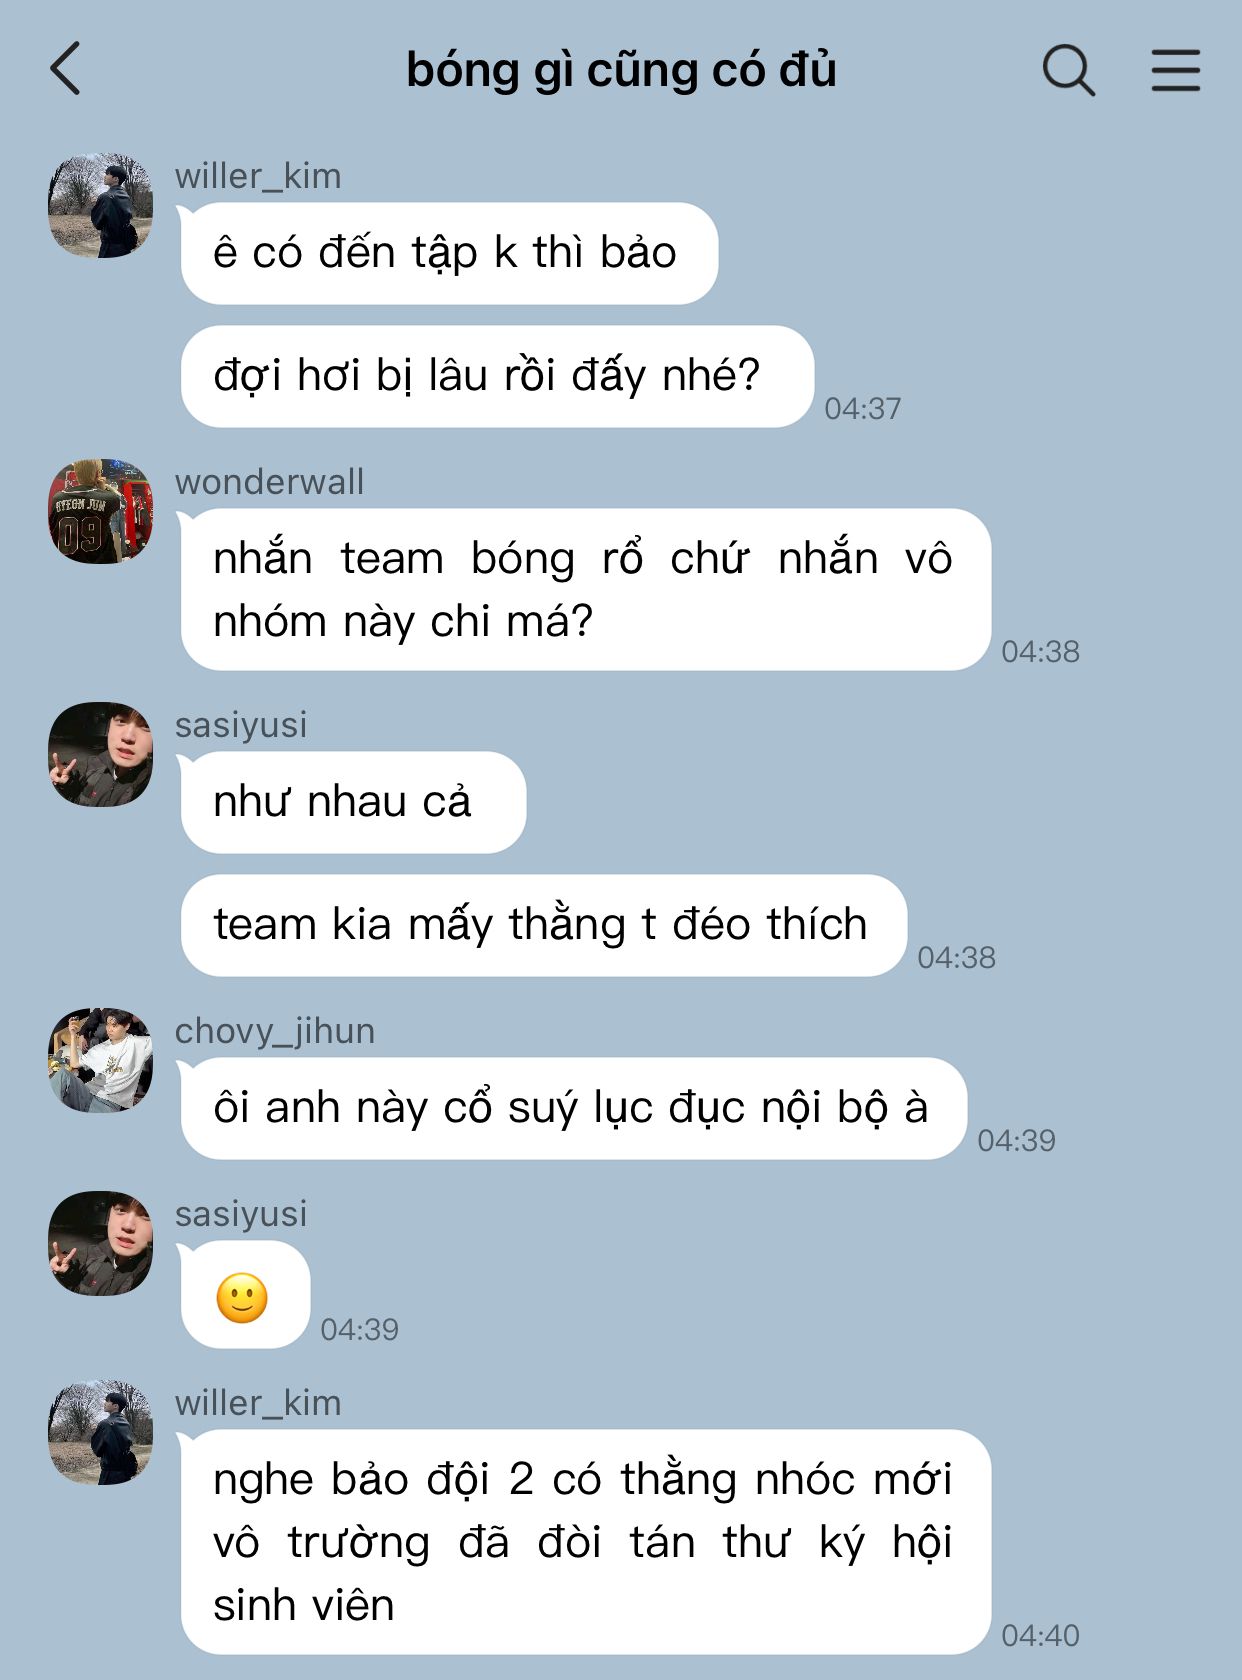The height and width of the screenshot is (1680, 1242).
Task: Tap sasiyusi's avatar next to emoji message
Action: (101, 1244)
